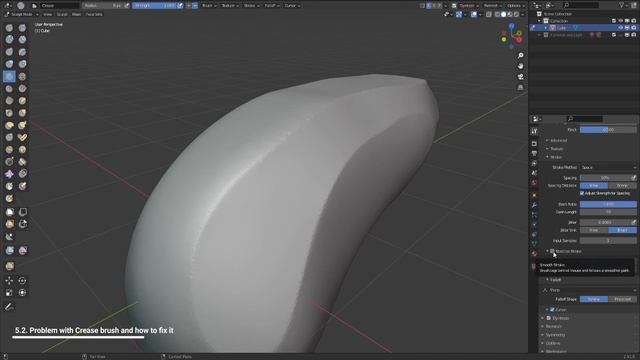
Task: Select the Flatten brush
Action: point(9,89)
